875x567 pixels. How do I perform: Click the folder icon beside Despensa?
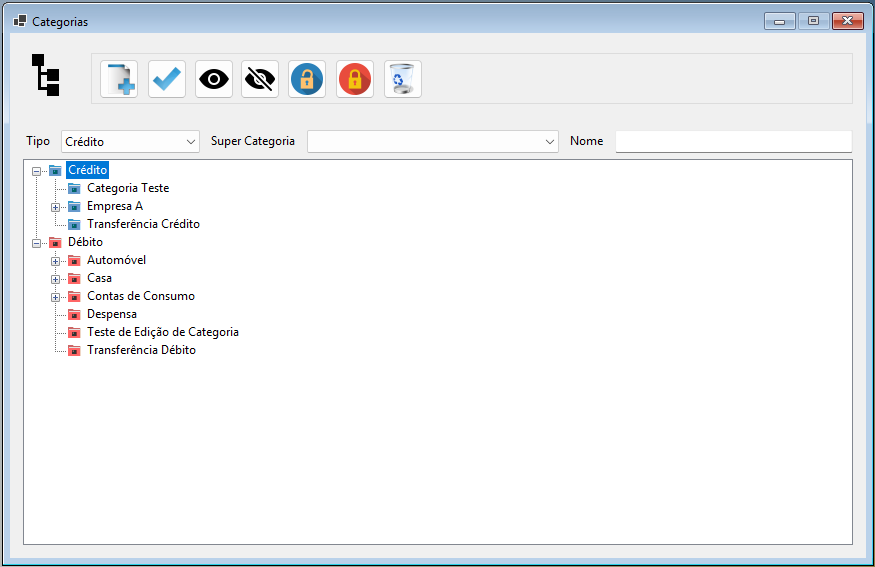74,315
